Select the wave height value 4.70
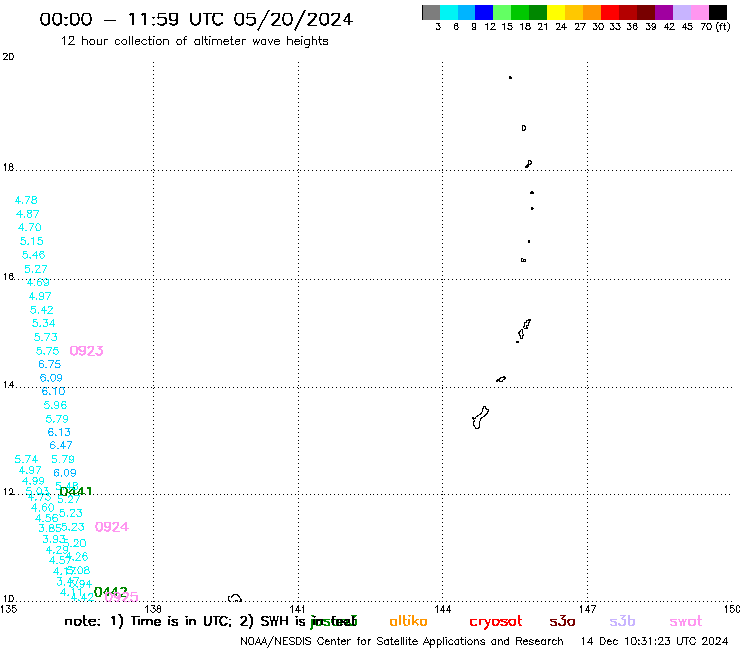Image resolution: width=740 pixels, height=650 pixels. pyautogui.click(x=30, y=227)
